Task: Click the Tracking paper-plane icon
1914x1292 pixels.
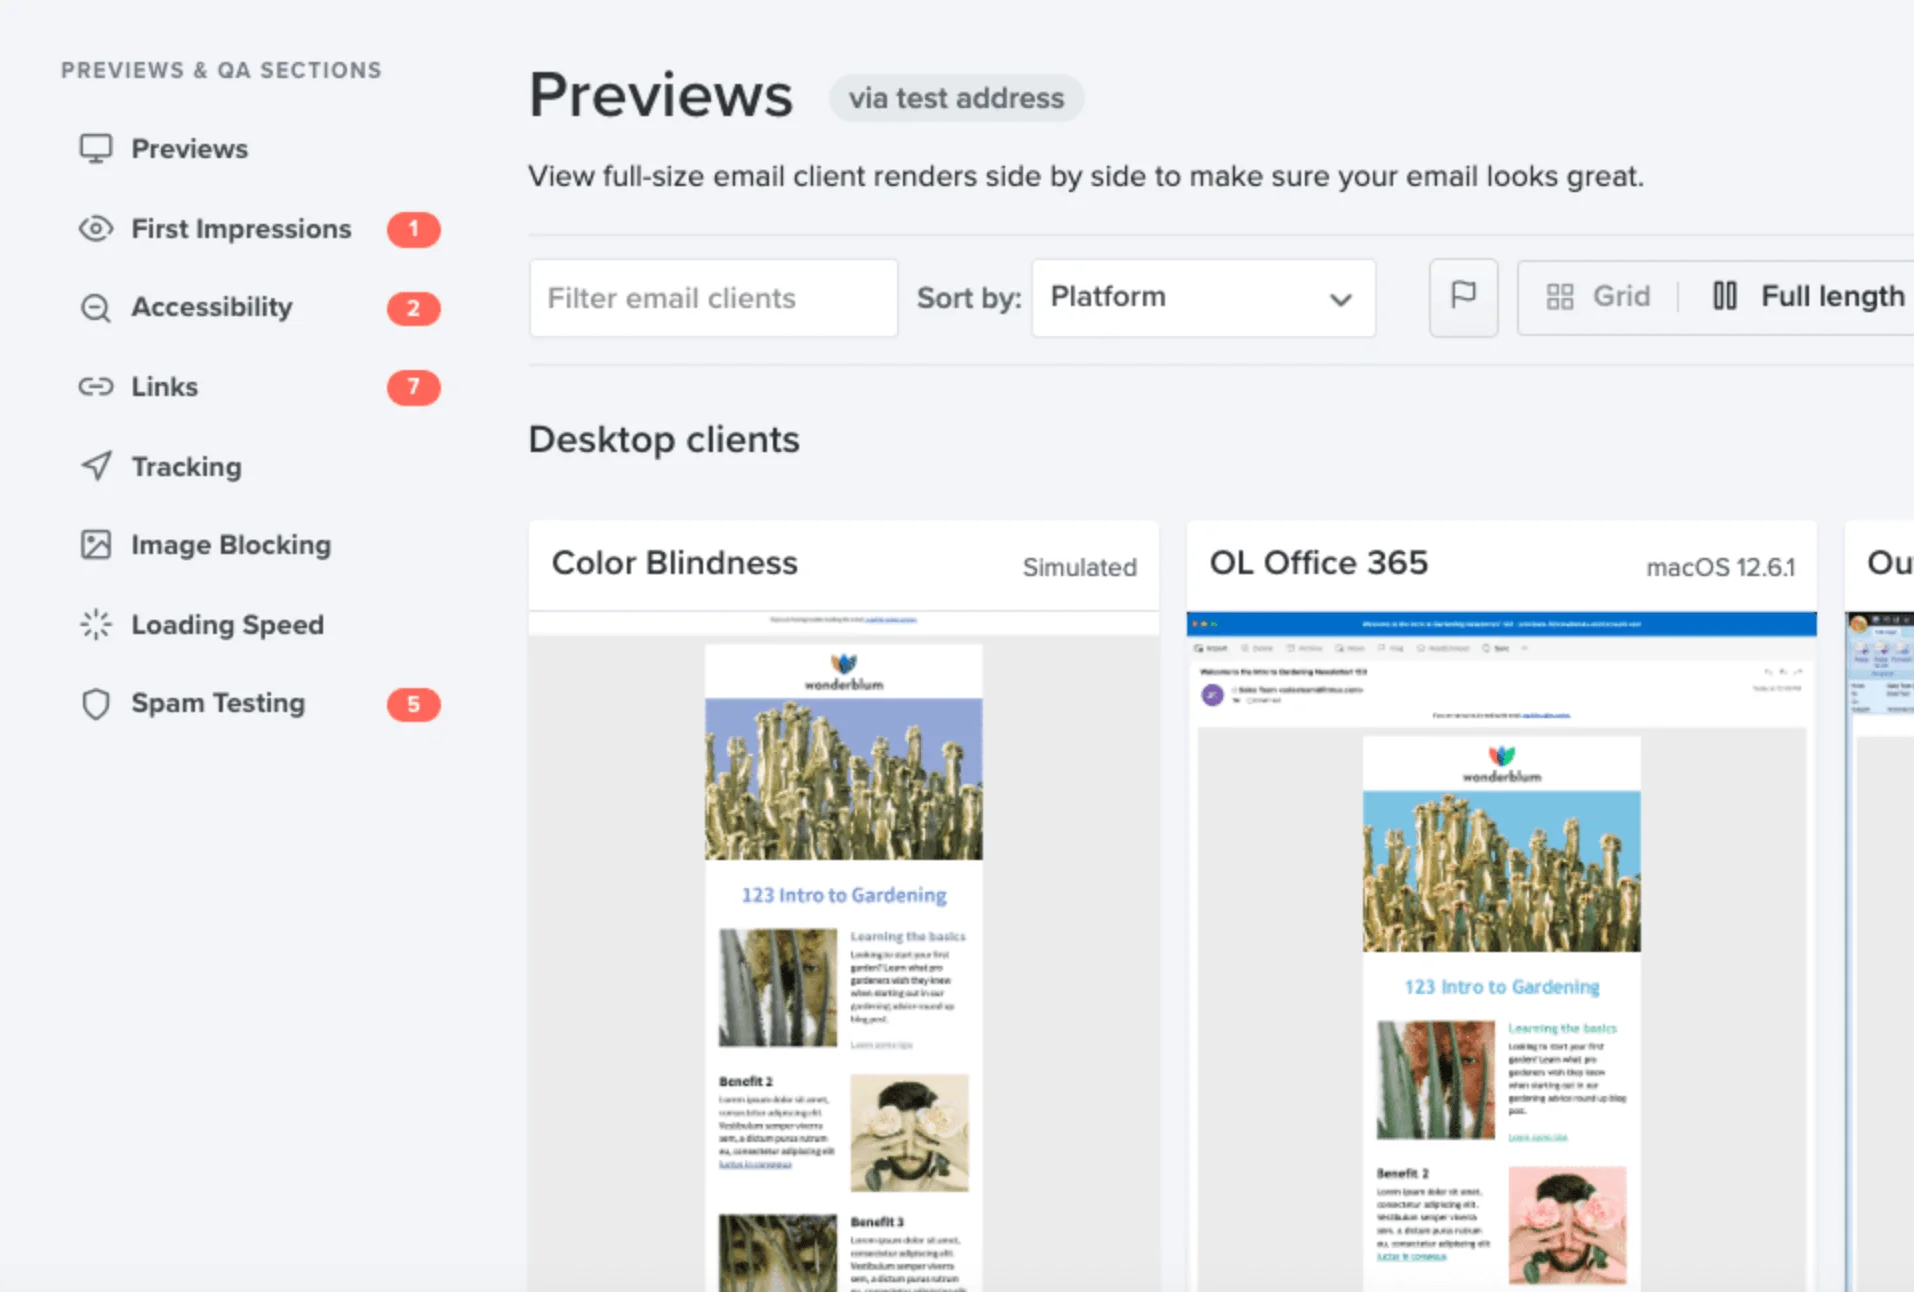Action: pos(96,466)
